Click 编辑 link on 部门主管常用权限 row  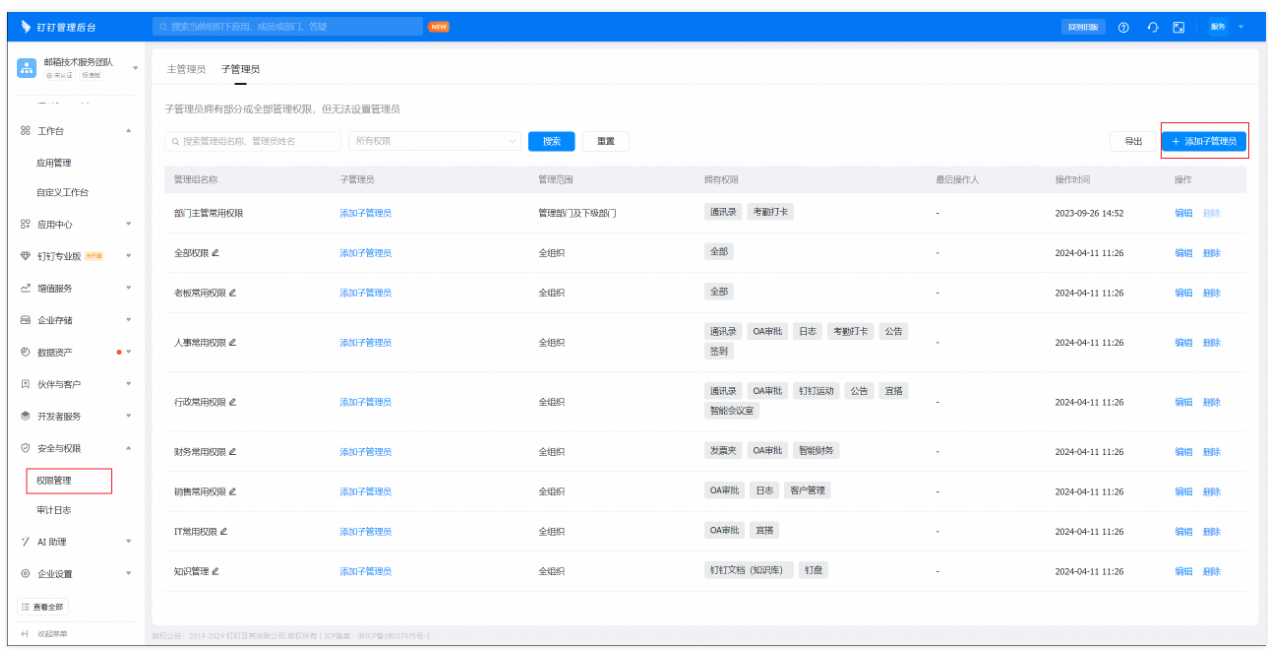1182,213
